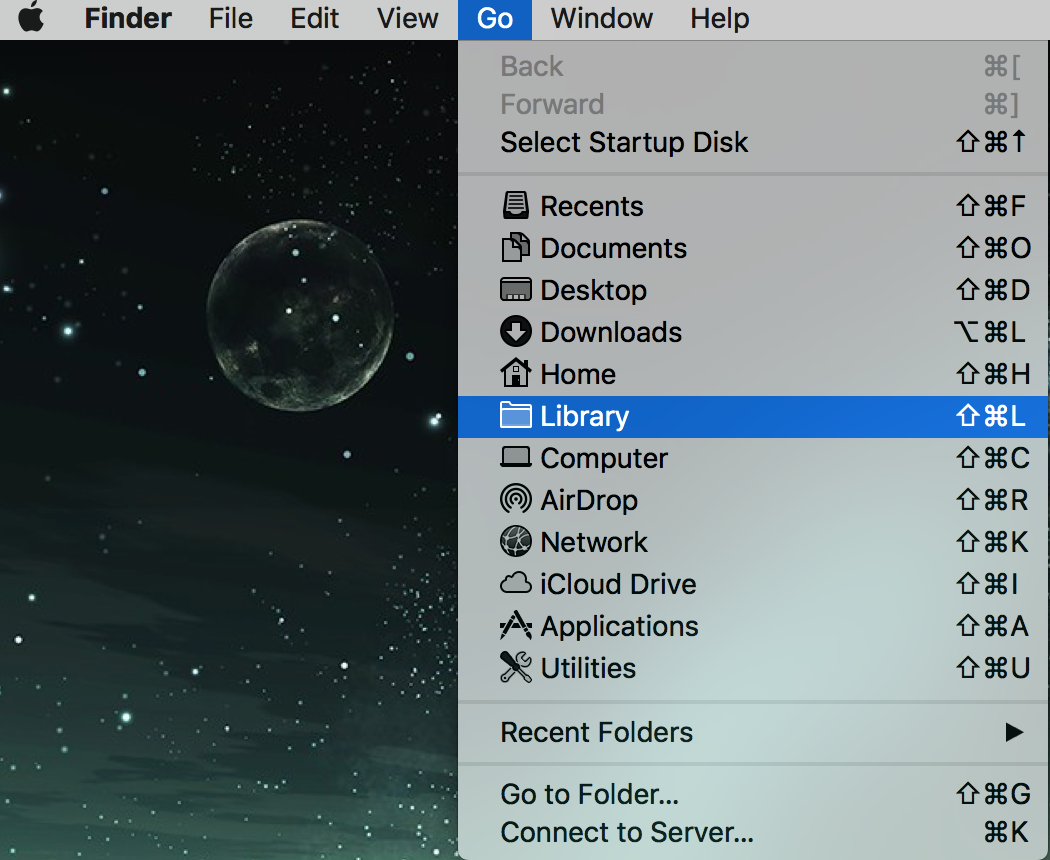The height and width of the screenshot is (860, 1050).
Task: Choose Go to Folder…
Action: pyautogui.click(x=753, y=794)
